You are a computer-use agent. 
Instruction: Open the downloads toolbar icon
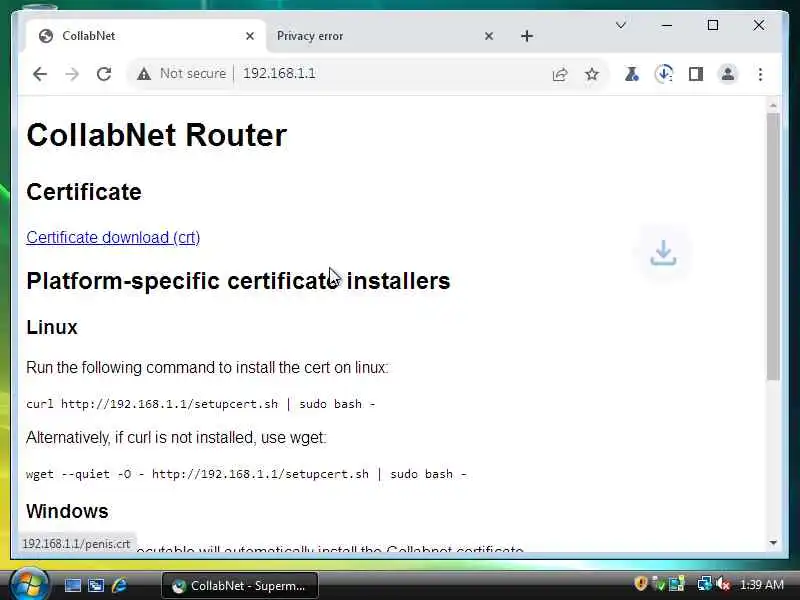point(664,74)
